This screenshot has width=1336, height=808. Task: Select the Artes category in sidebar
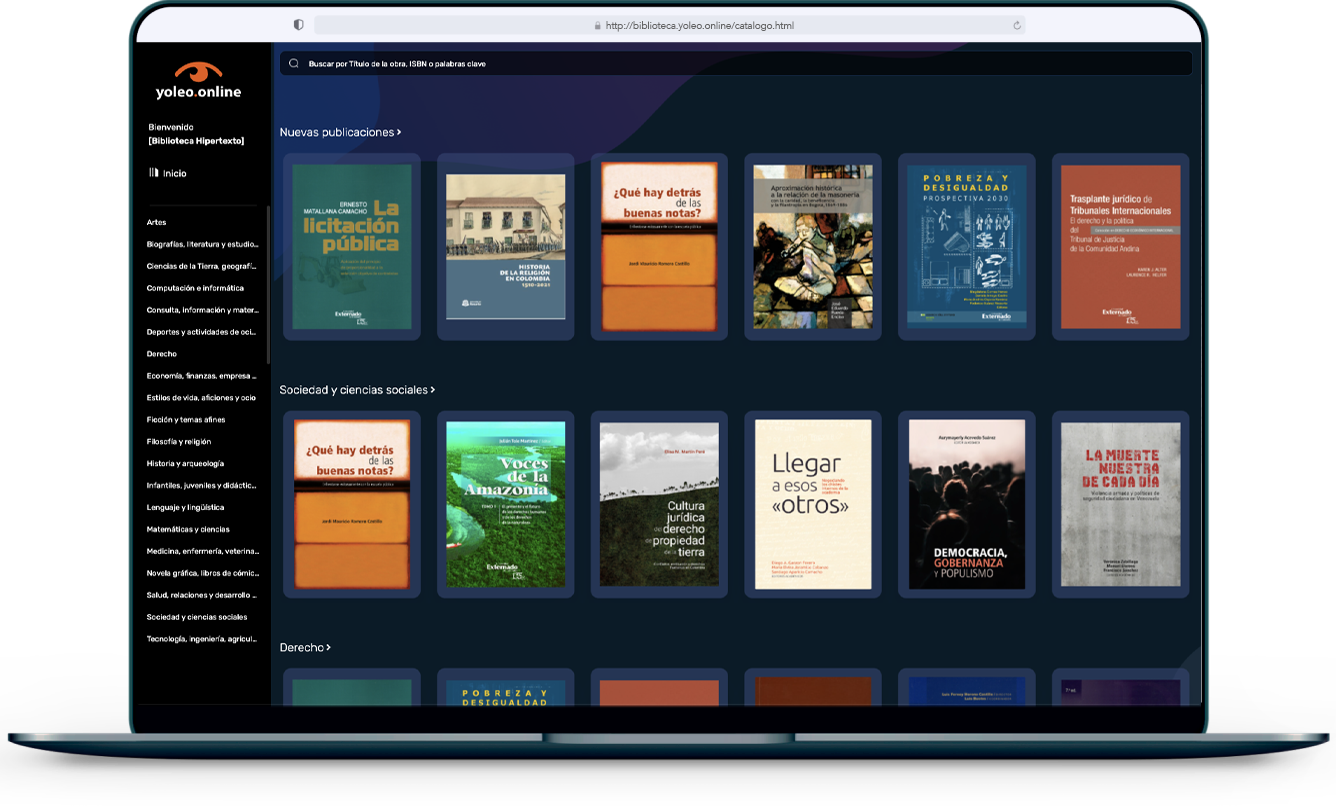click(x=157, y=222)
